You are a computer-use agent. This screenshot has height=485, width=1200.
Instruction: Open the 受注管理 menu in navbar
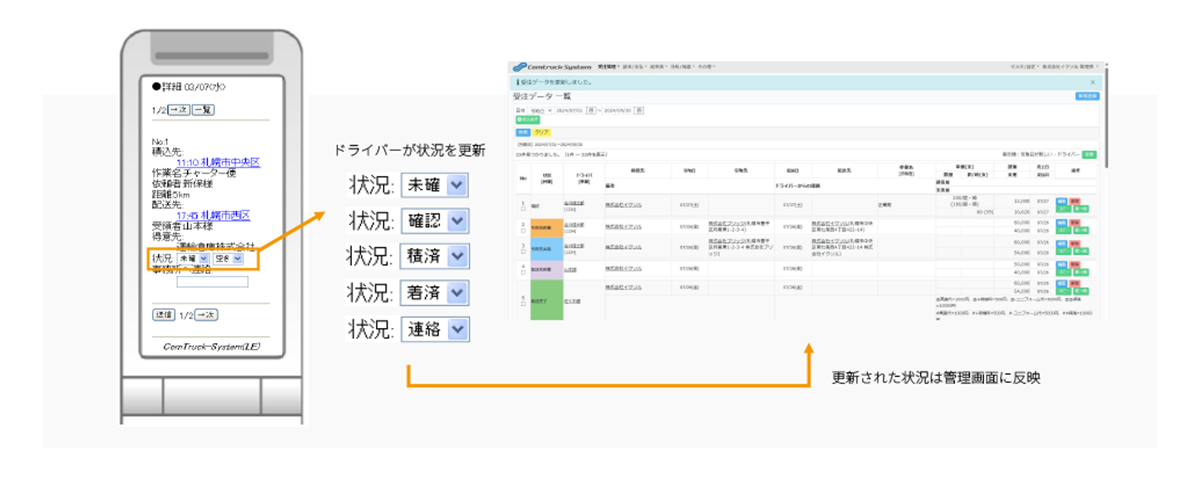[609, 67]
